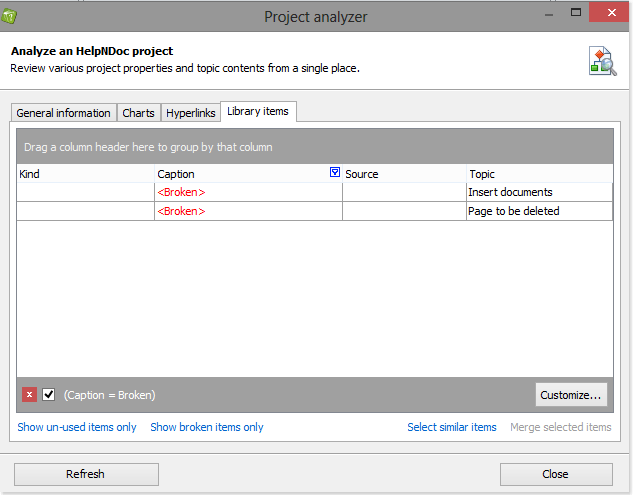Open the Caption column filter dropdown
Image resolution: width=633 pixels, height=496 pixels.
pyautogui.click(x=335, y=172)
